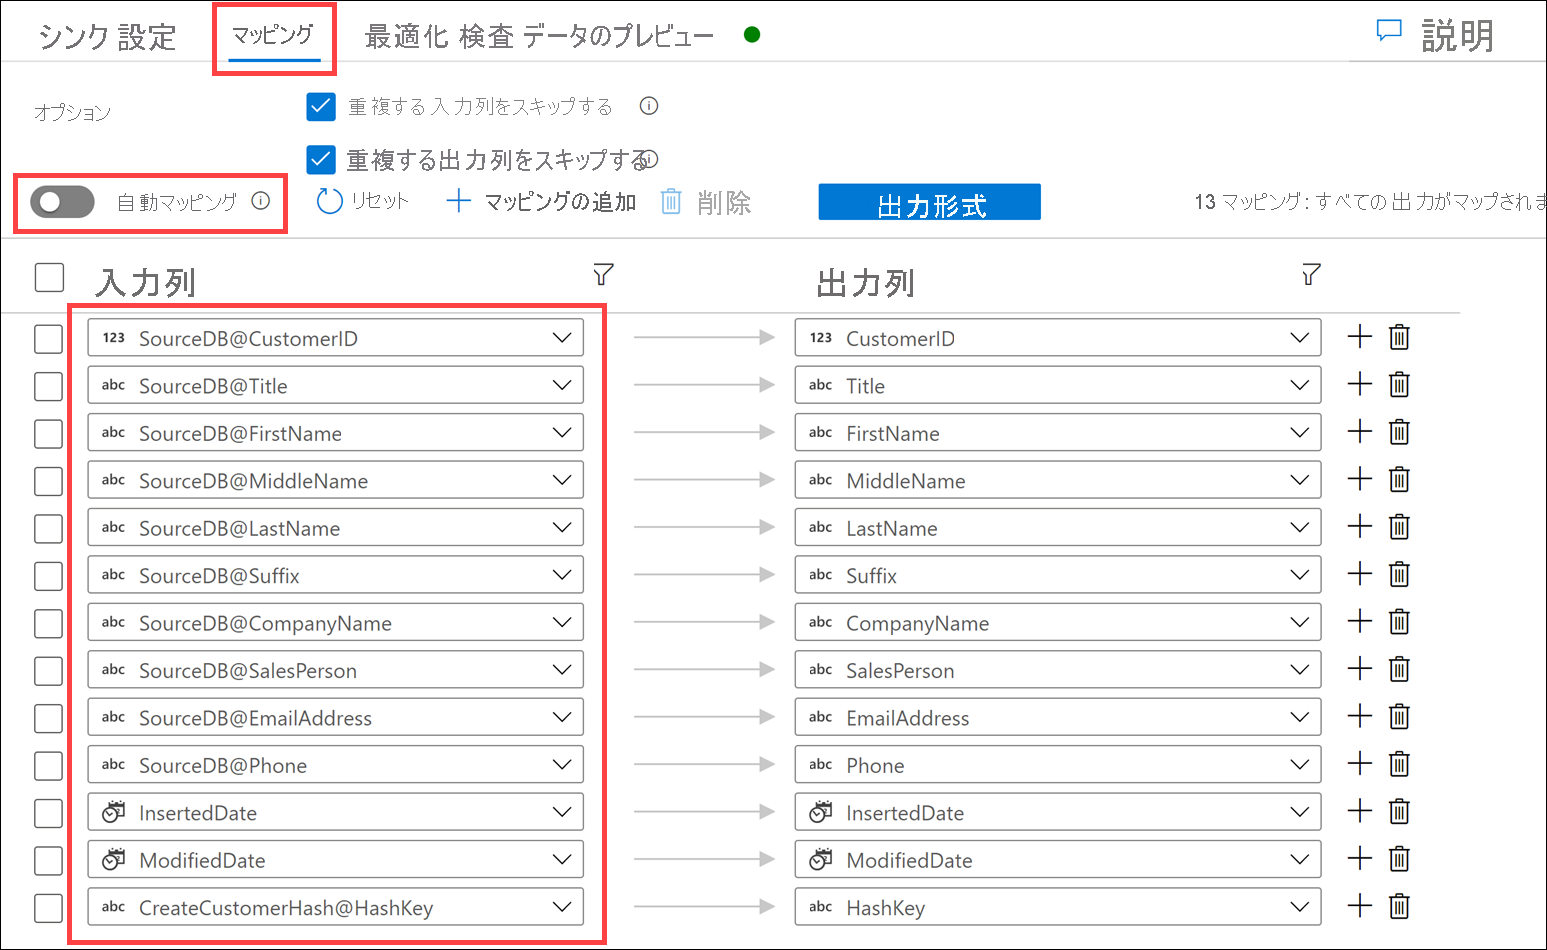Delete the Title mapping row
Screen dimensions: 1547x950
(1399, 384)
